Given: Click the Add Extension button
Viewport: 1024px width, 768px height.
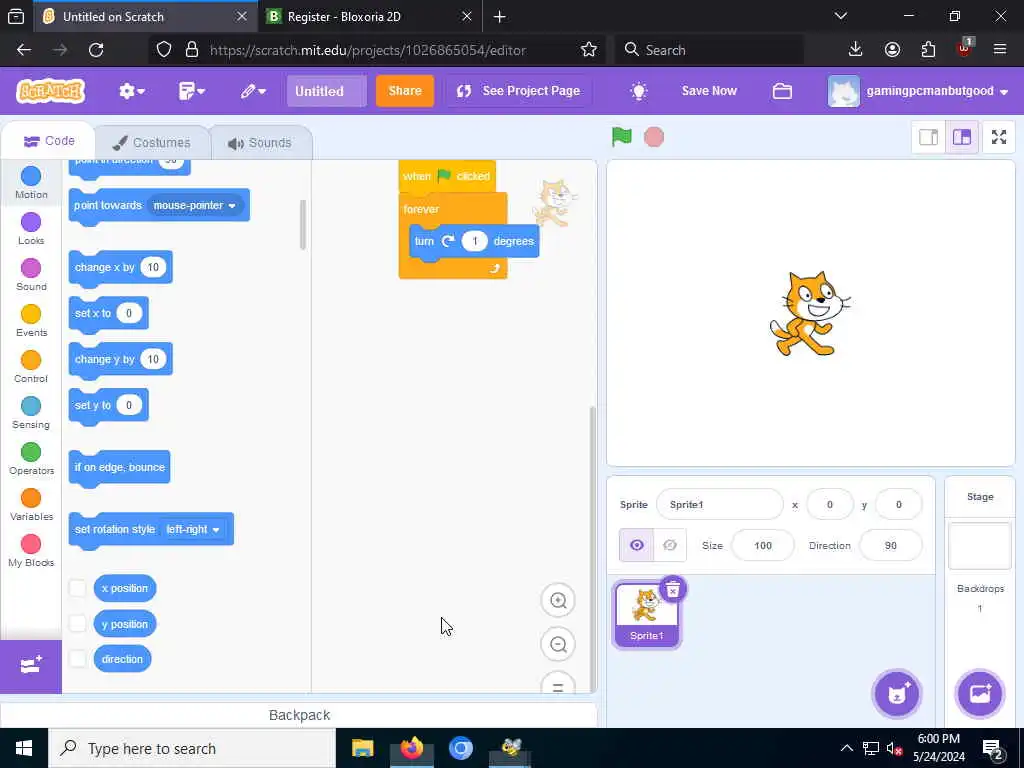Looking at the screenshot, I should [x=31, y=666].
